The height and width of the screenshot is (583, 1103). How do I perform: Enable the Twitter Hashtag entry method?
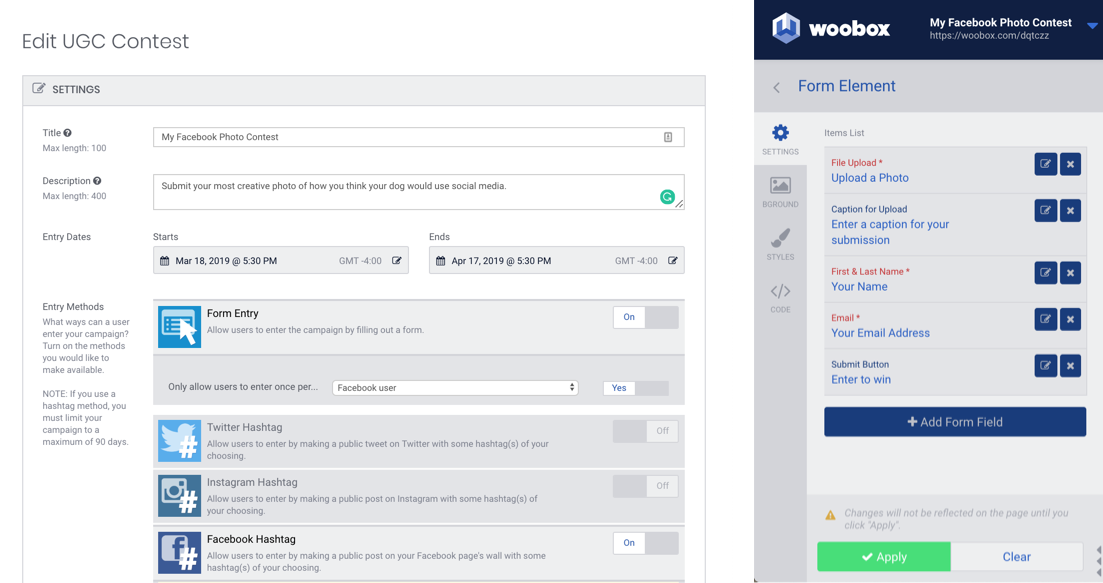(646, 431)
